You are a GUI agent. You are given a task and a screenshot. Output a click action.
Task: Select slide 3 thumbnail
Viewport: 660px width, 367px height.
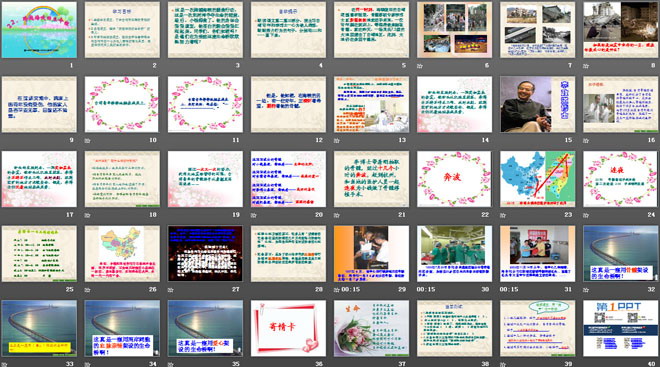click(205, 30)
